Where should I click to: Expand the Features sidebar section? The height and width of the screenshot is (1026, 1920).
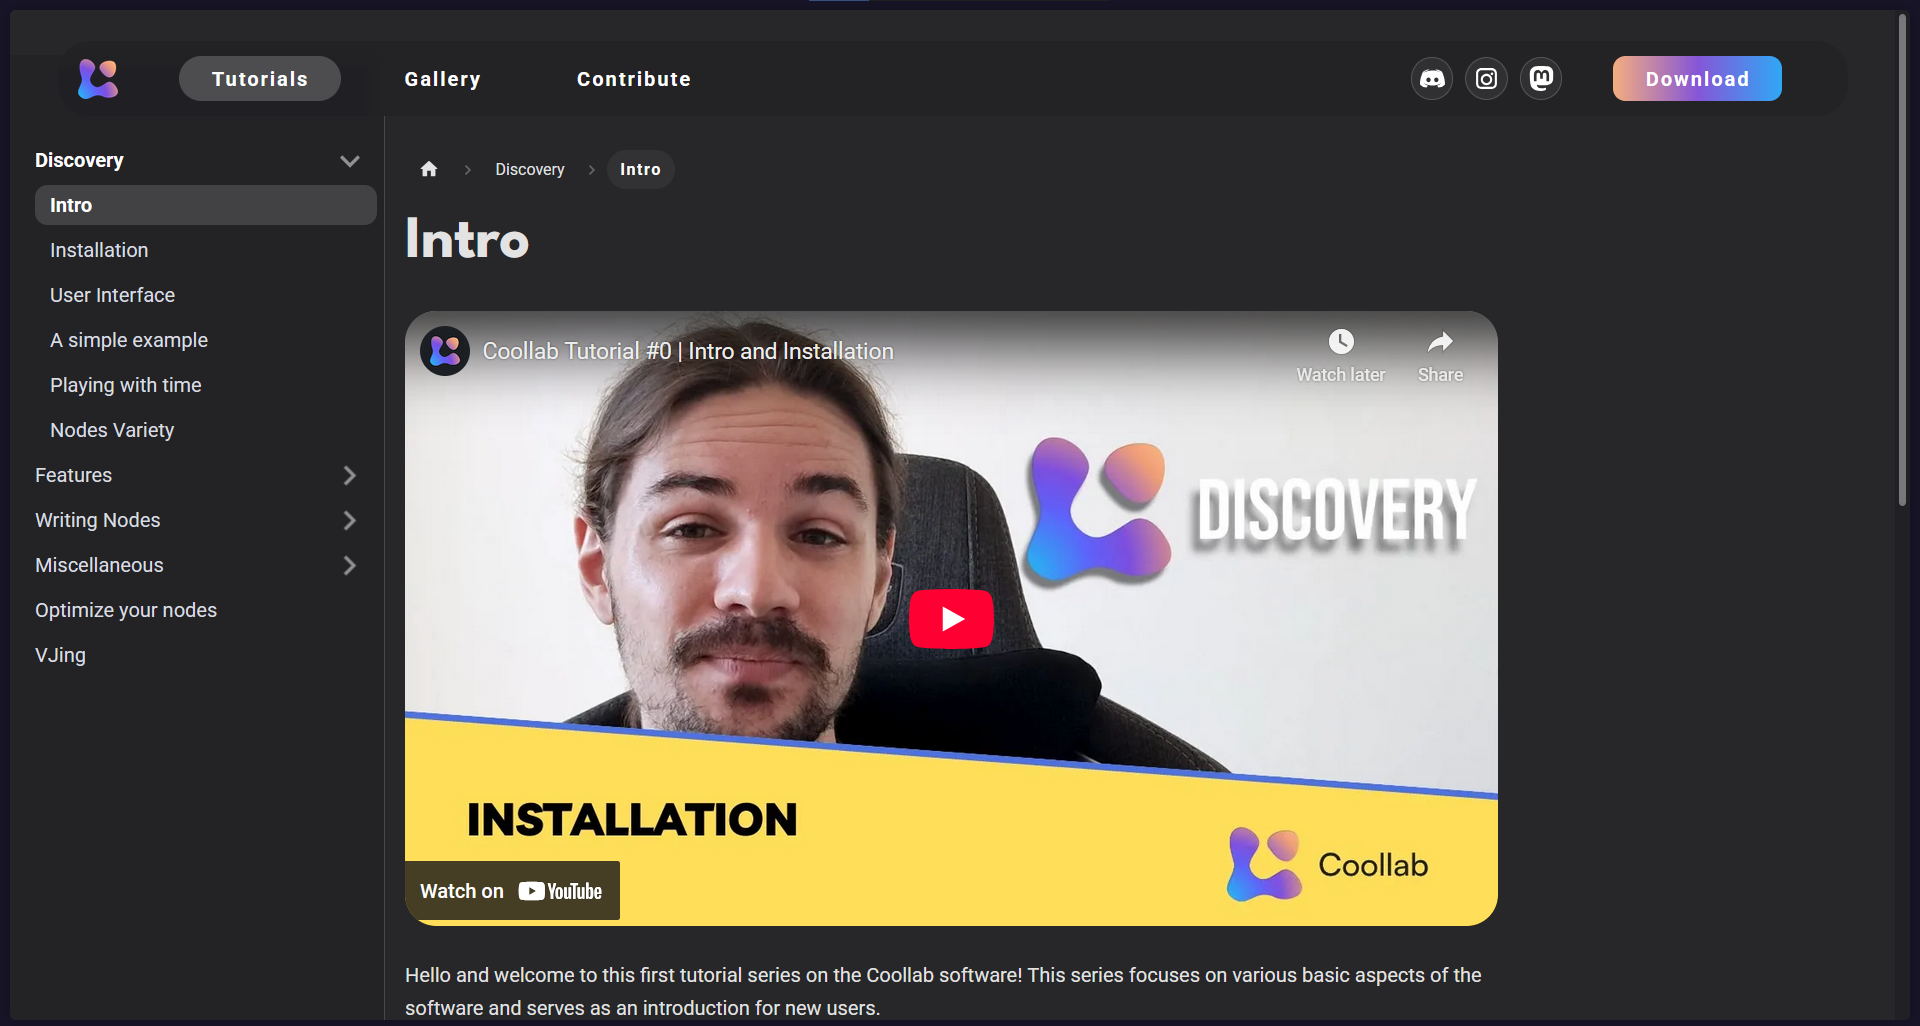[349, 476]
